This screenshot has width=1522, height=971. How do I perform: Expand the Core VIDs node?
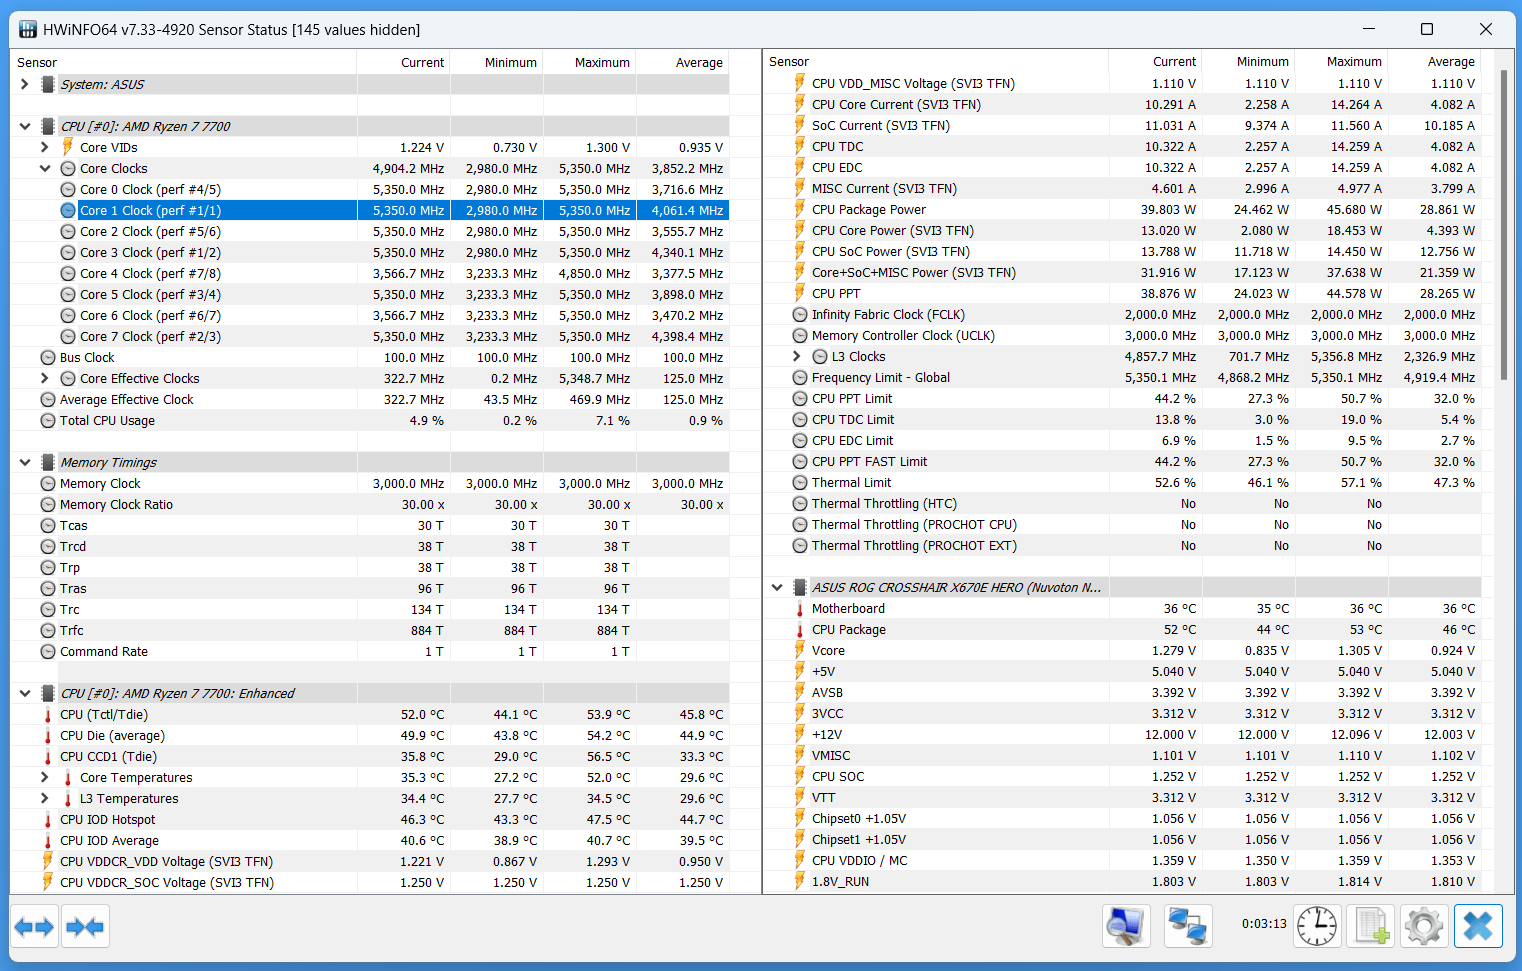coord(45,147)
